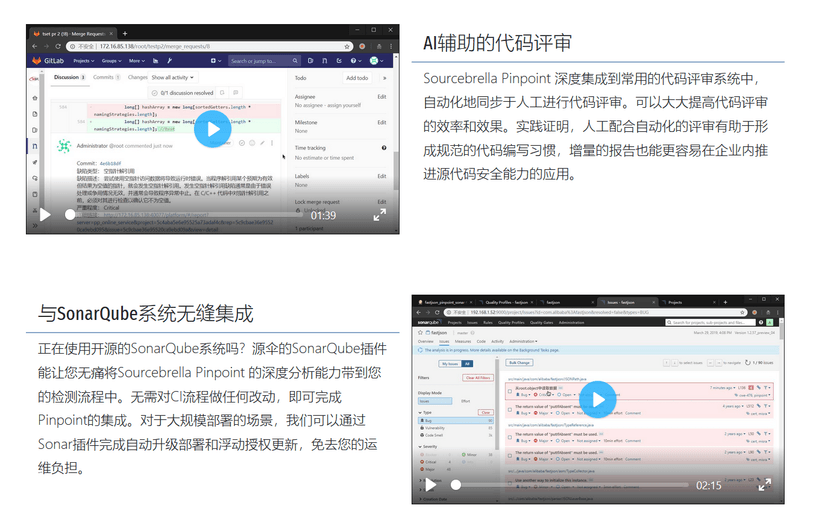Click SonarQube video progress slider handle
Screen dimensions: 828x523
click(456, 484)
